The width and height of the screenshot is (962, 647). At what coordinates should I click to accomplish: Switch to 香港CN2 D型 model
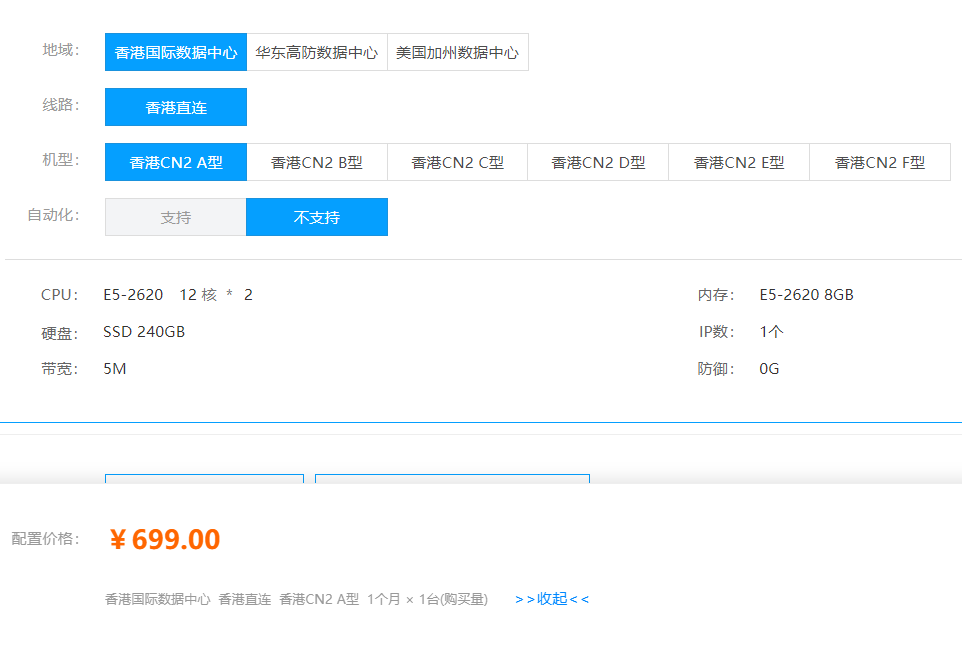(598, 162)
